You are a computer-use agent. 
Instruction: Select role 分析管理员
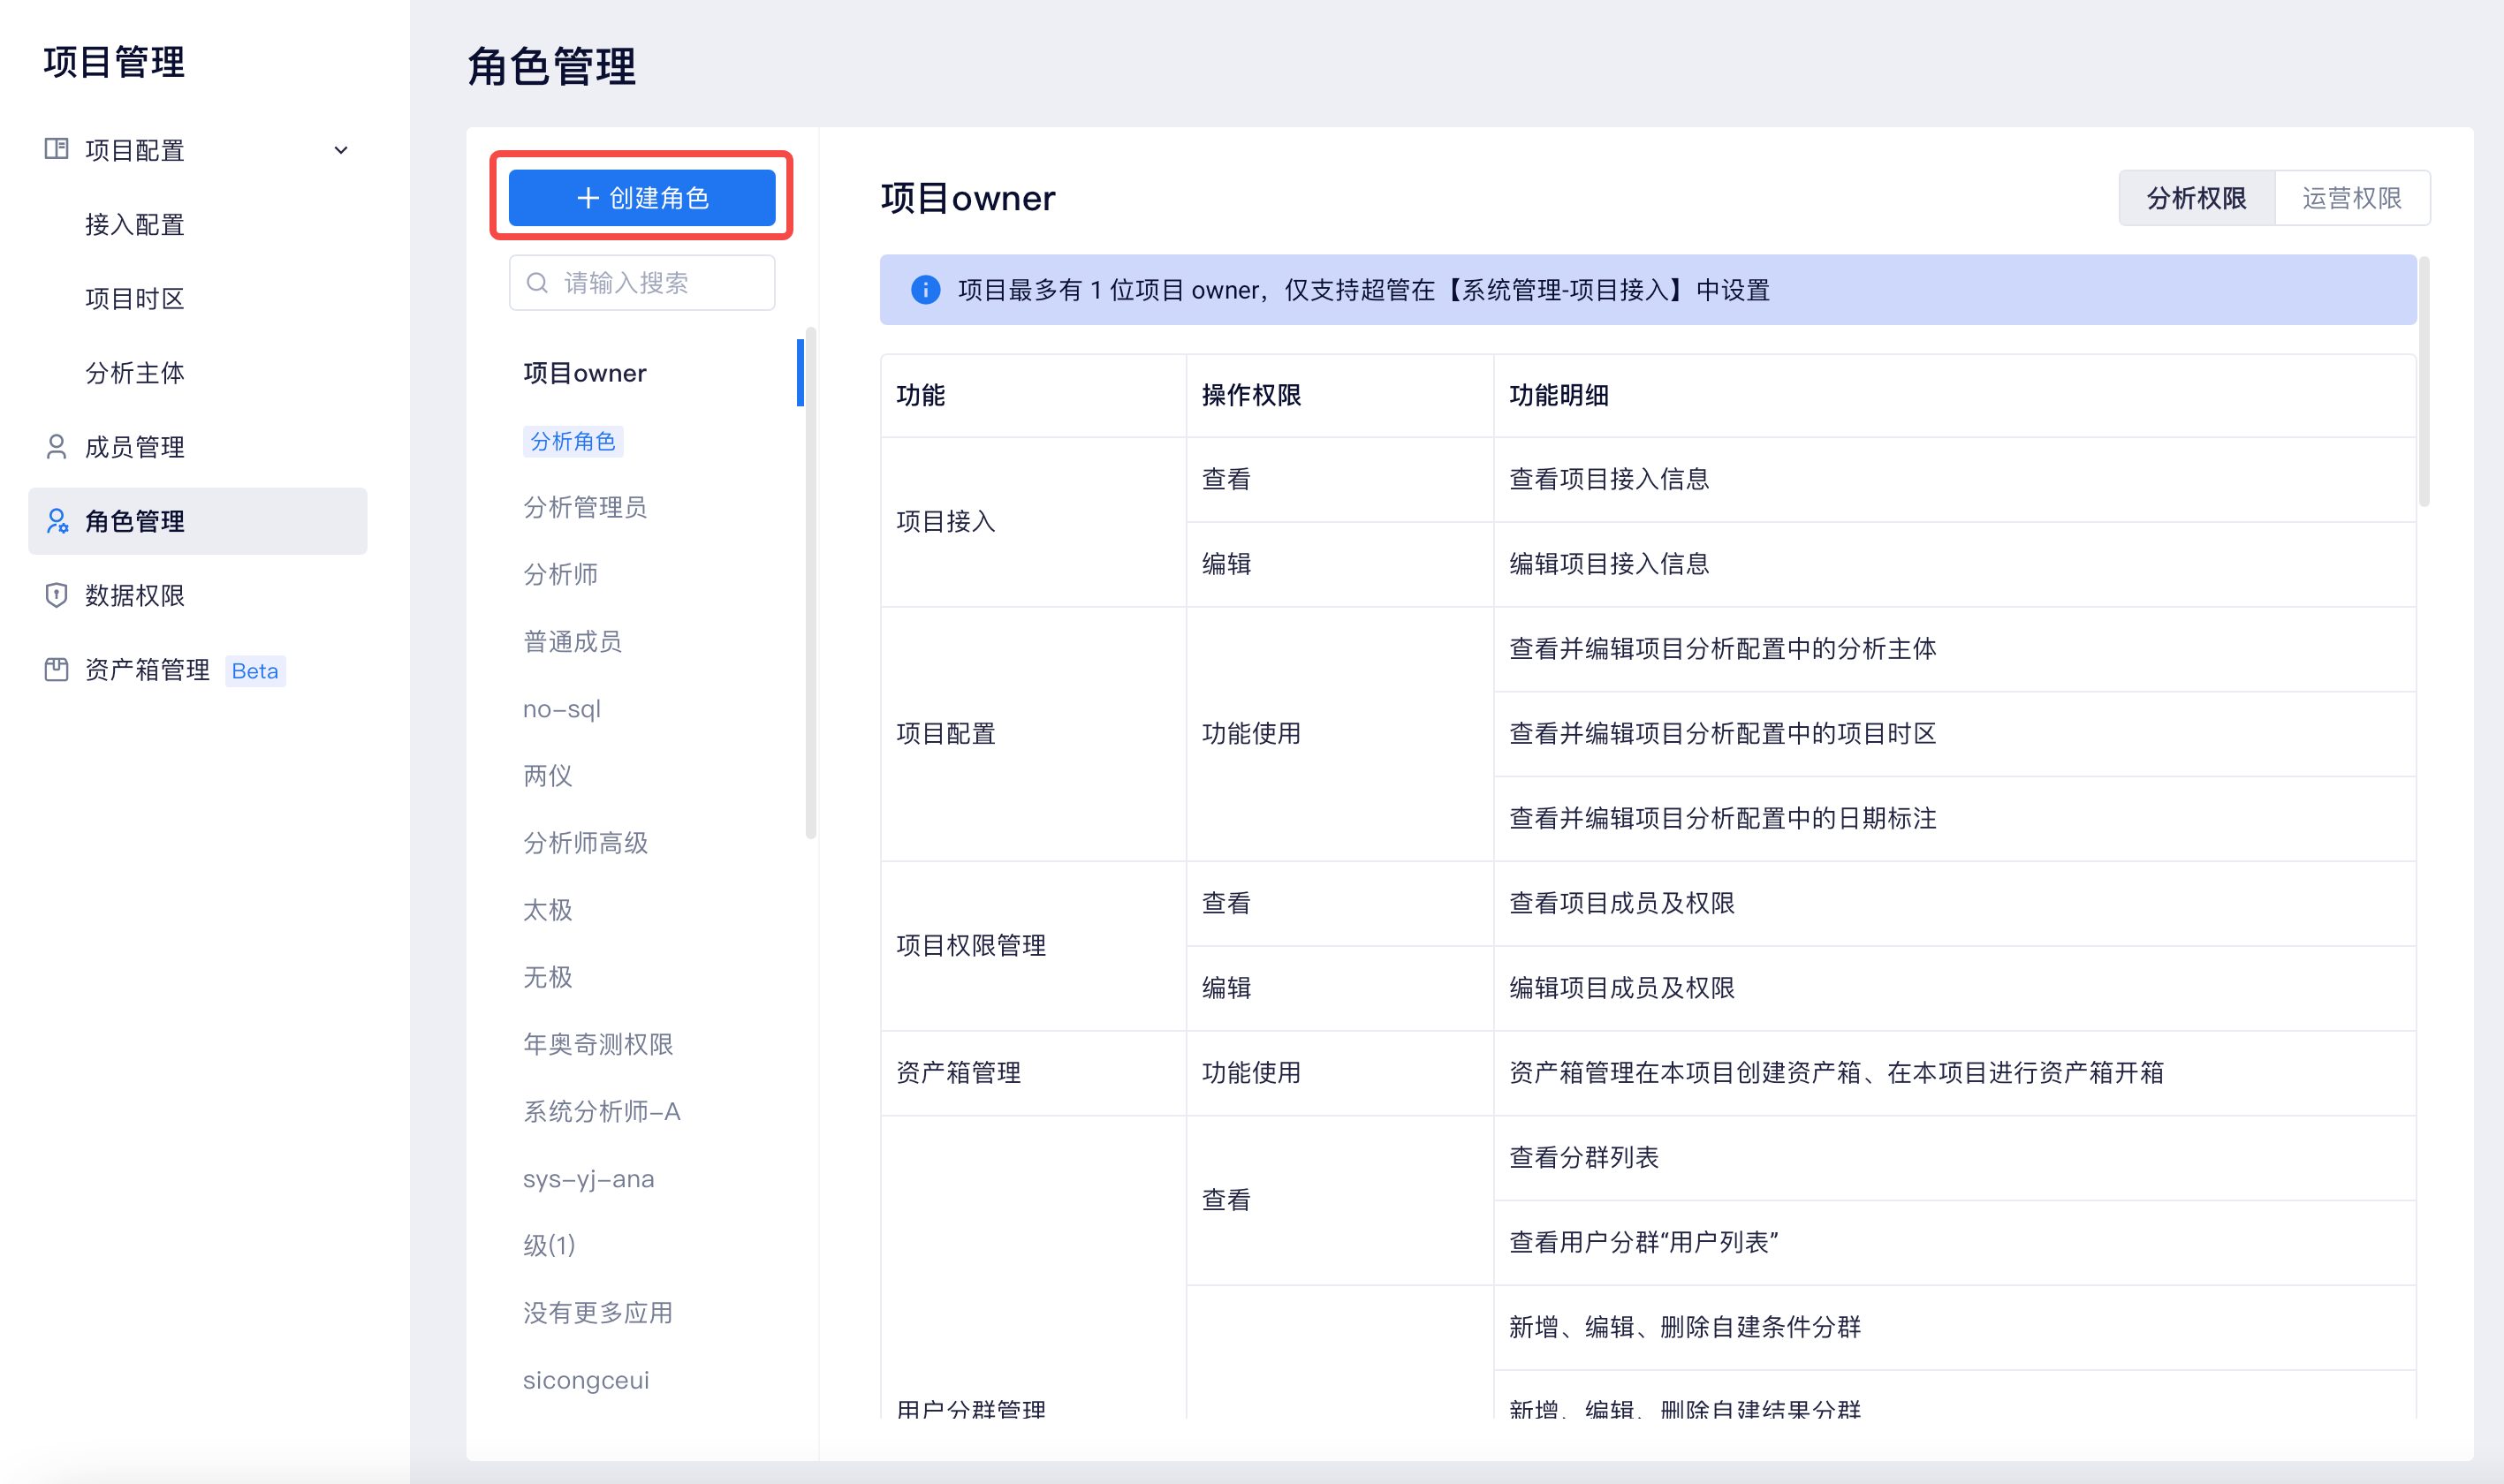click(x=585, y=507)
